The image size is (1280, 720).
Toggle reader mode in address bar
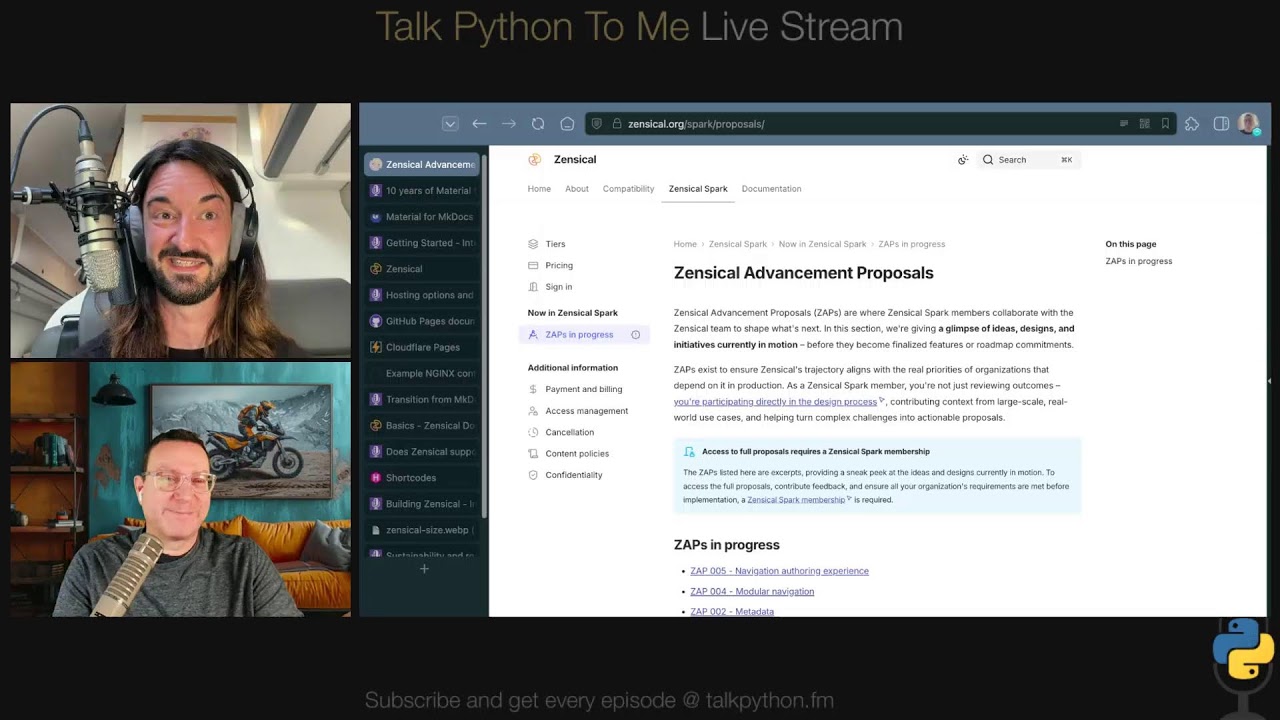[1124, 124]
